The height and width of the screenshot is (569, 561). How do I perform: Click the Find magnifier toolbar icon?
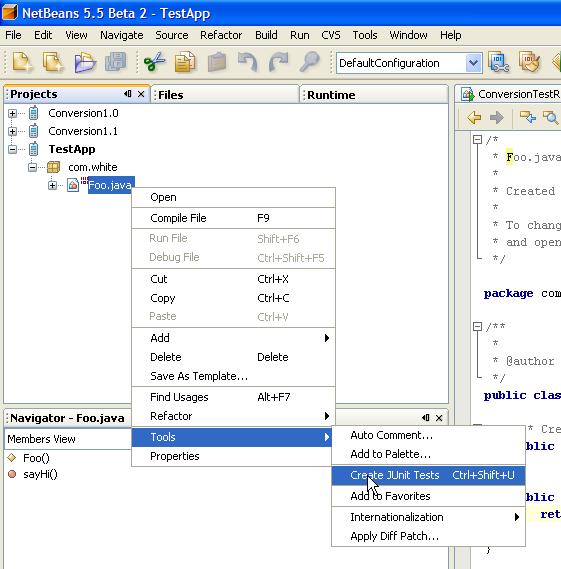tap(310, 62)
